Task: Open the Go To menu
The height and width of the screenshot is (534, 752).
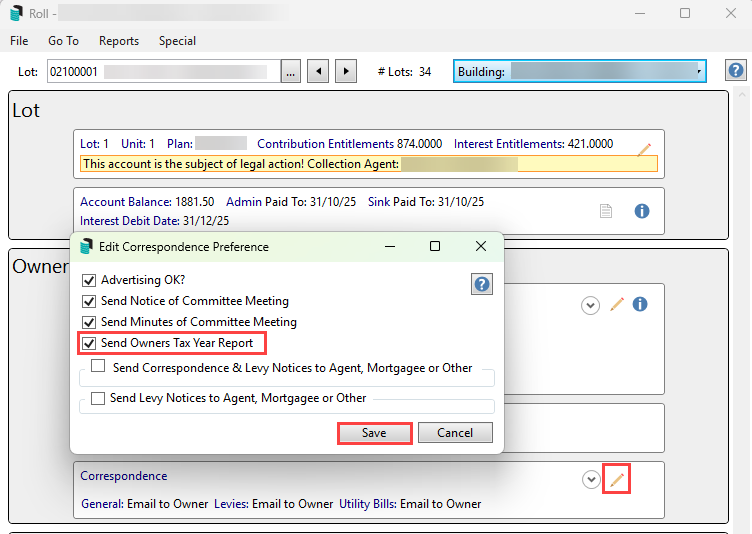Action: [63, 41]
